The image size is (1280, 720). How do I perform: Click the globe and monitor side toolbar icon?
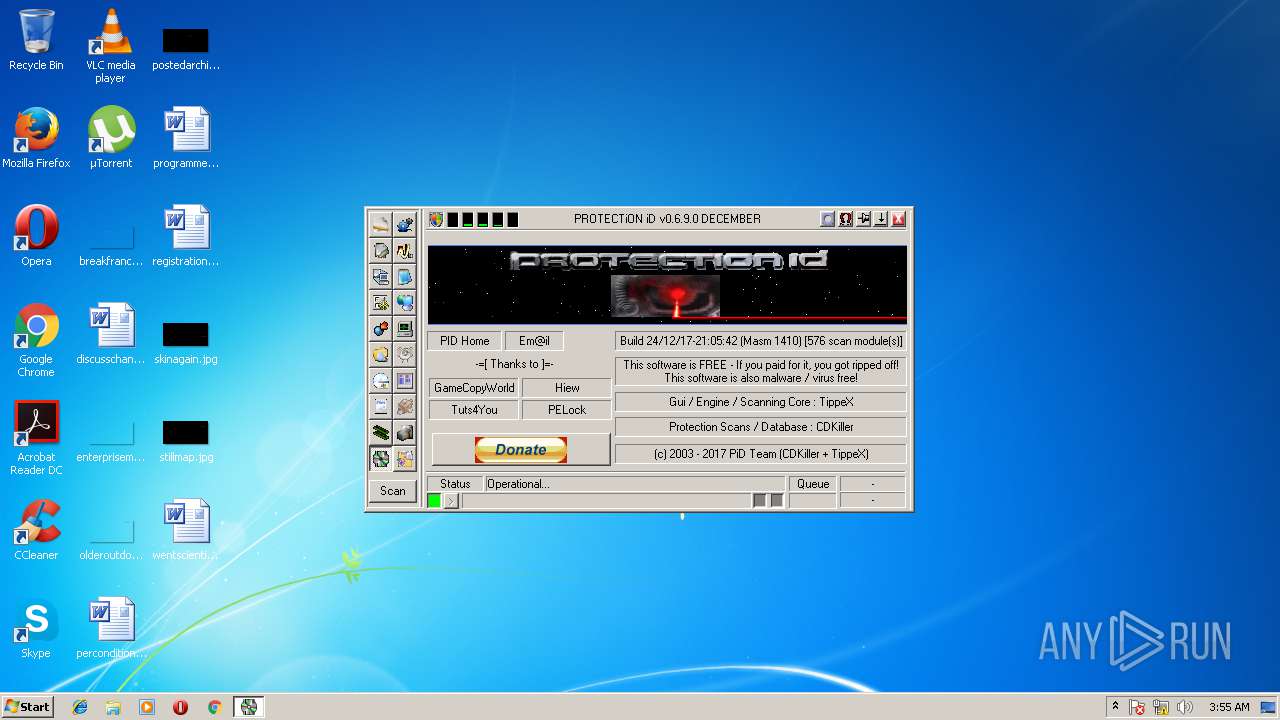[405, 302]
